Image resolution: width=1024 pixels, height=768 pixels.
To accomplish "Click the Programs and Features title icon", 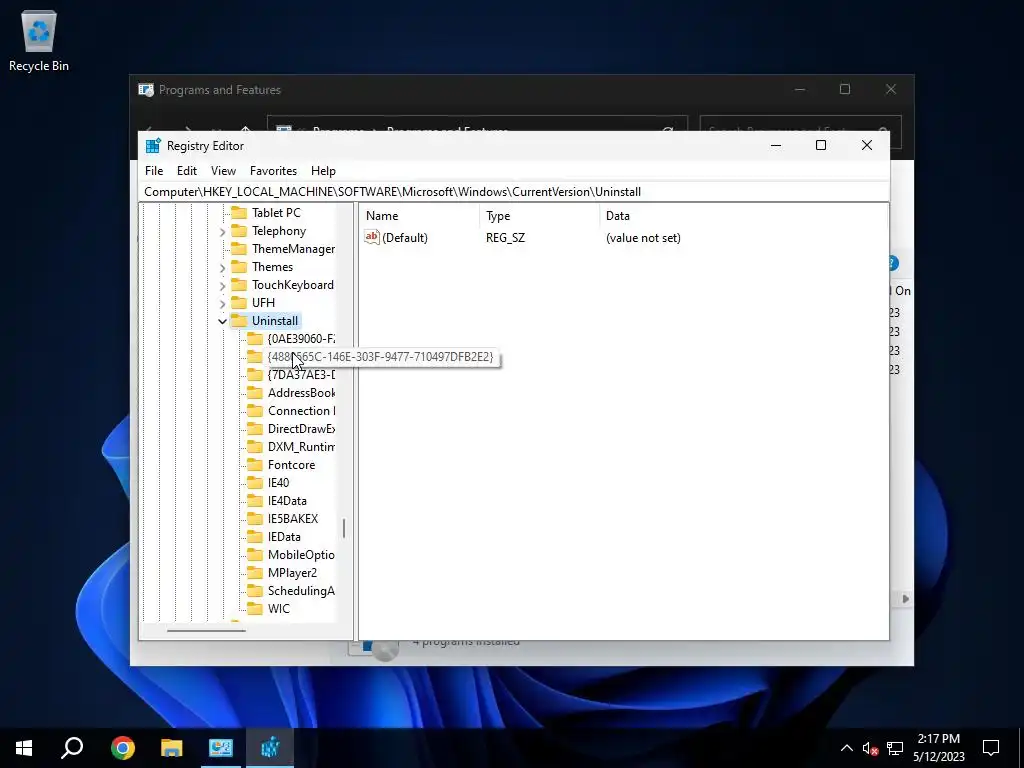I will click(x=146, y=90).
